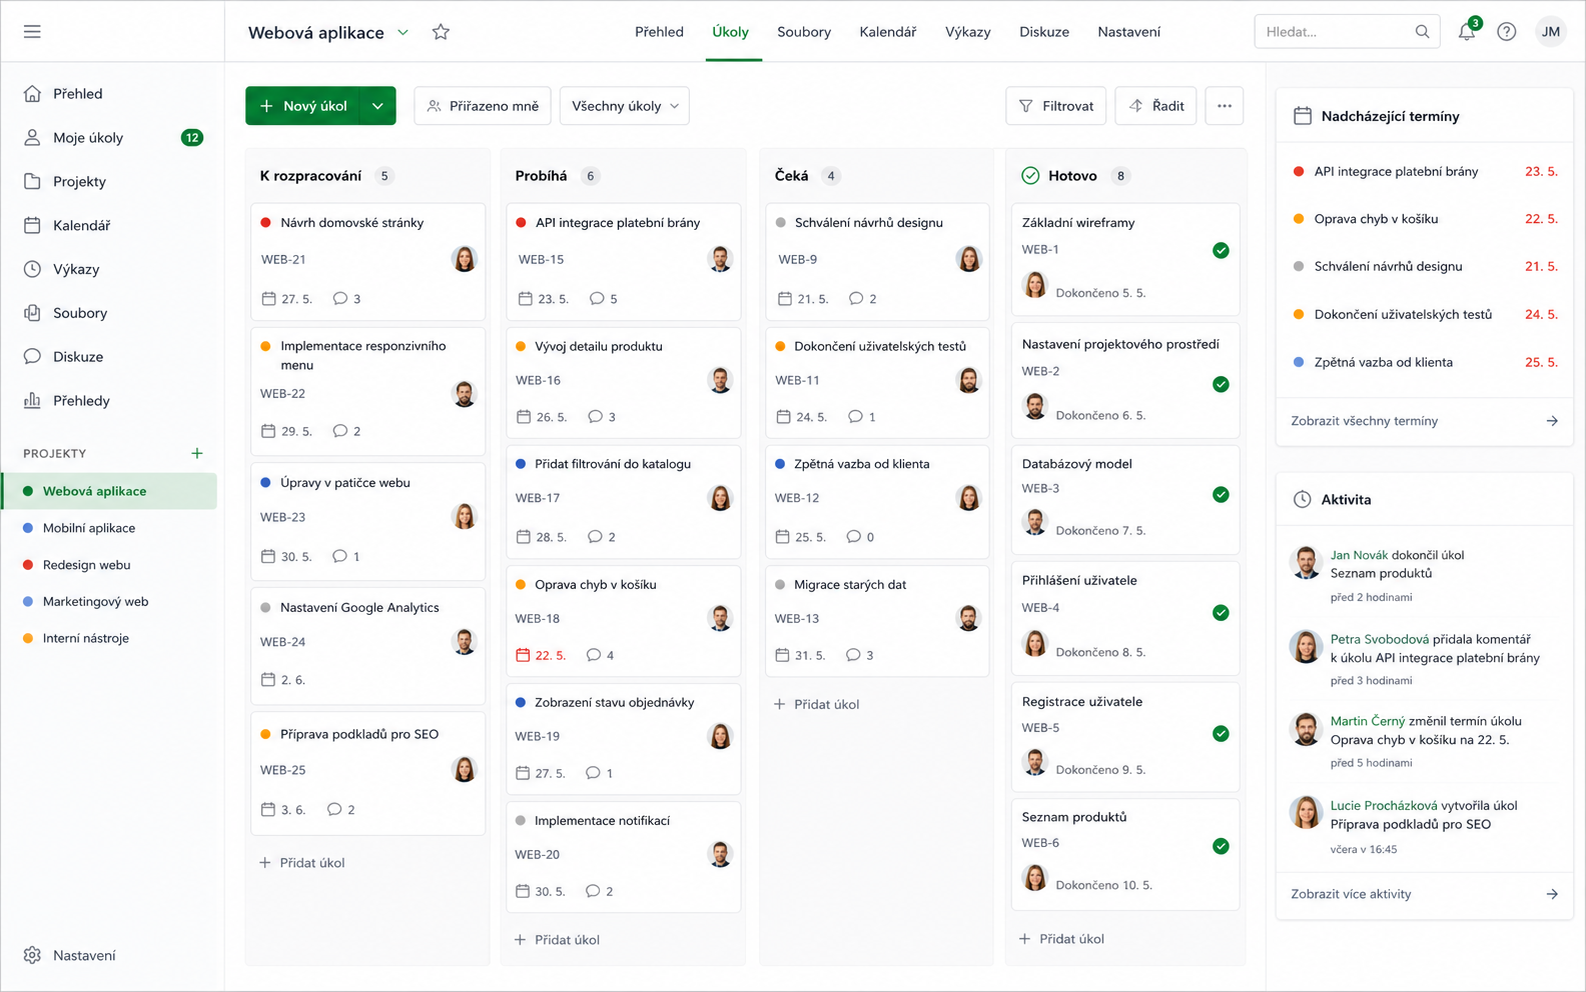Click the Projekty folder icon in sidebar
Image resolution: width=1586 pixels, height=992 pixels.
(x=32, y=182)
